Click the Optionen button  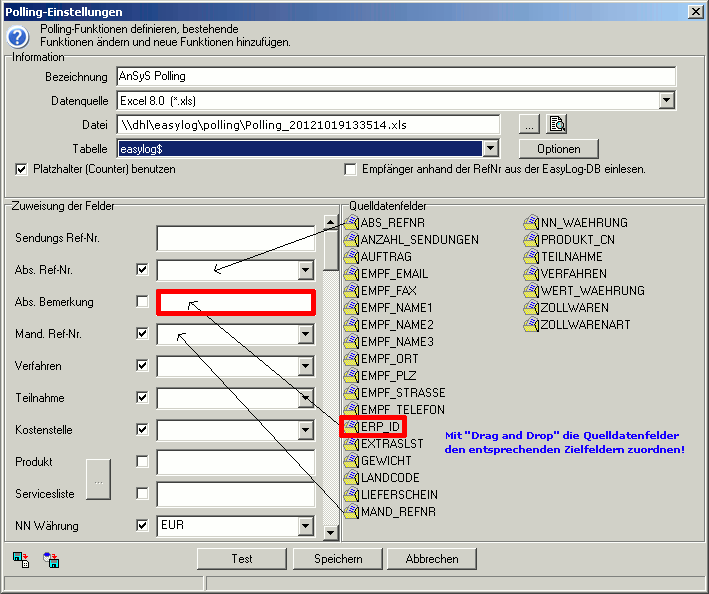pyautogui.click(x=558, y=148)
